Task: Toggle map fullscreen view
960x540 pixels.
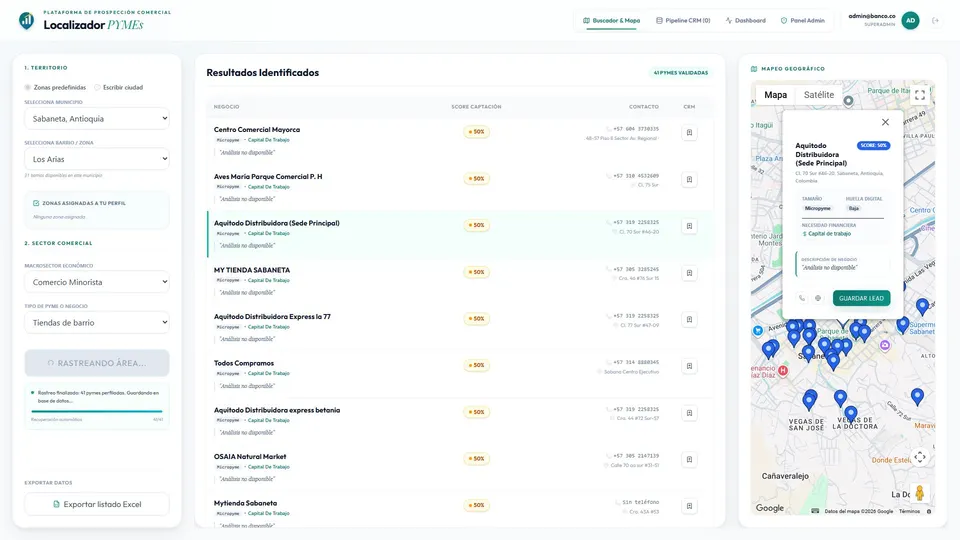Action: (920, 95)
